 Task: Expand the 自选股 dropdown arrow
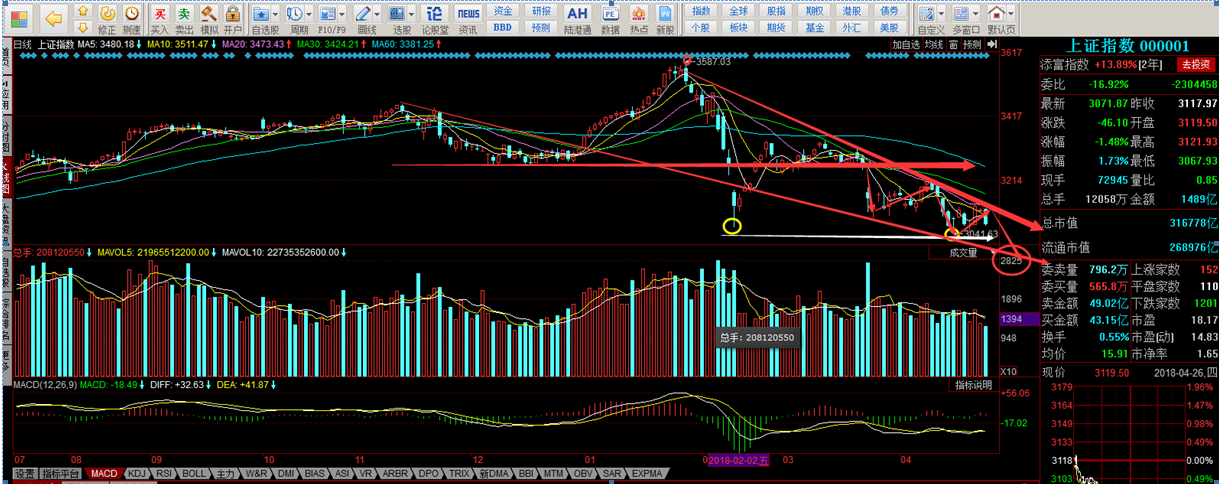(x=274, y=14)
